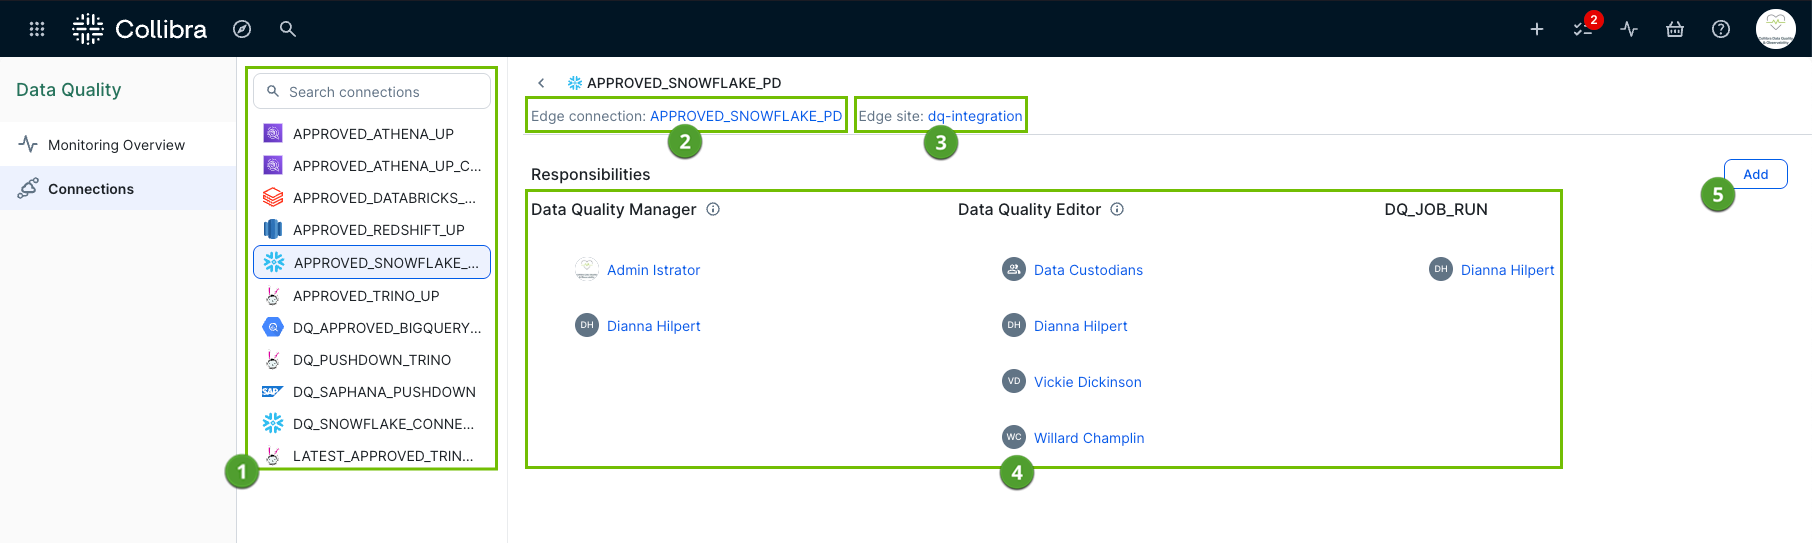Click the WC avatar of Willard Champlin
Screen dimensions: 1812x543
coord(1014,437)
